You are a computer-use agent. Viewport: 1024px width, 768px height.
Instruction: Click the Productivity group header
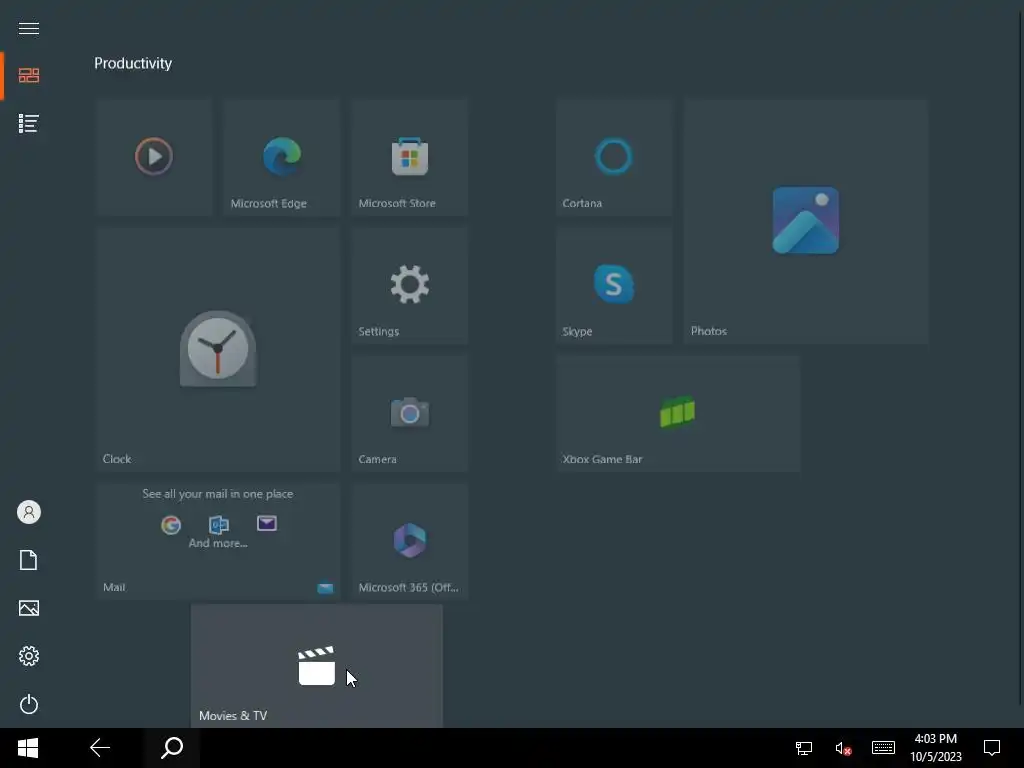(x=133, y=63)
